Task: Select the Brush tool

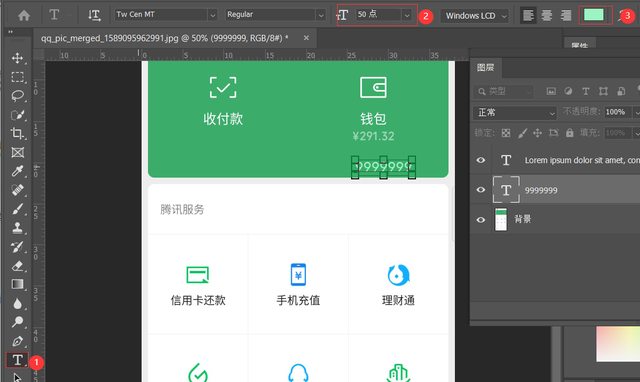Action: pos(17,209)
